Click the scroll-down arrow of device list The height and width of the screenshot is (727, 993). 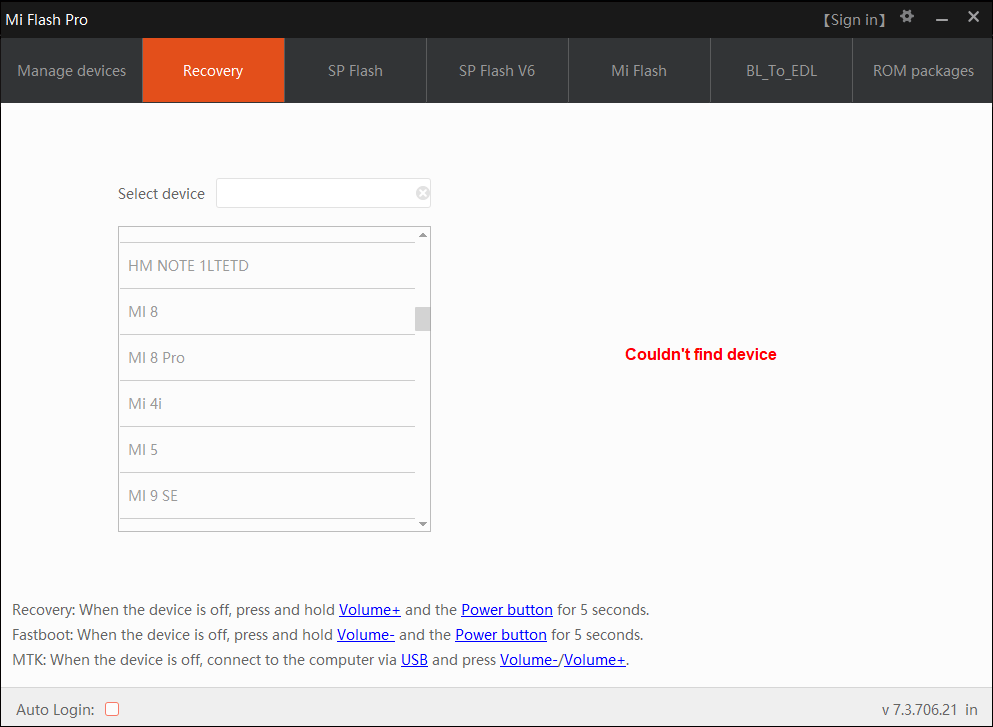click(x=422, y=523)
